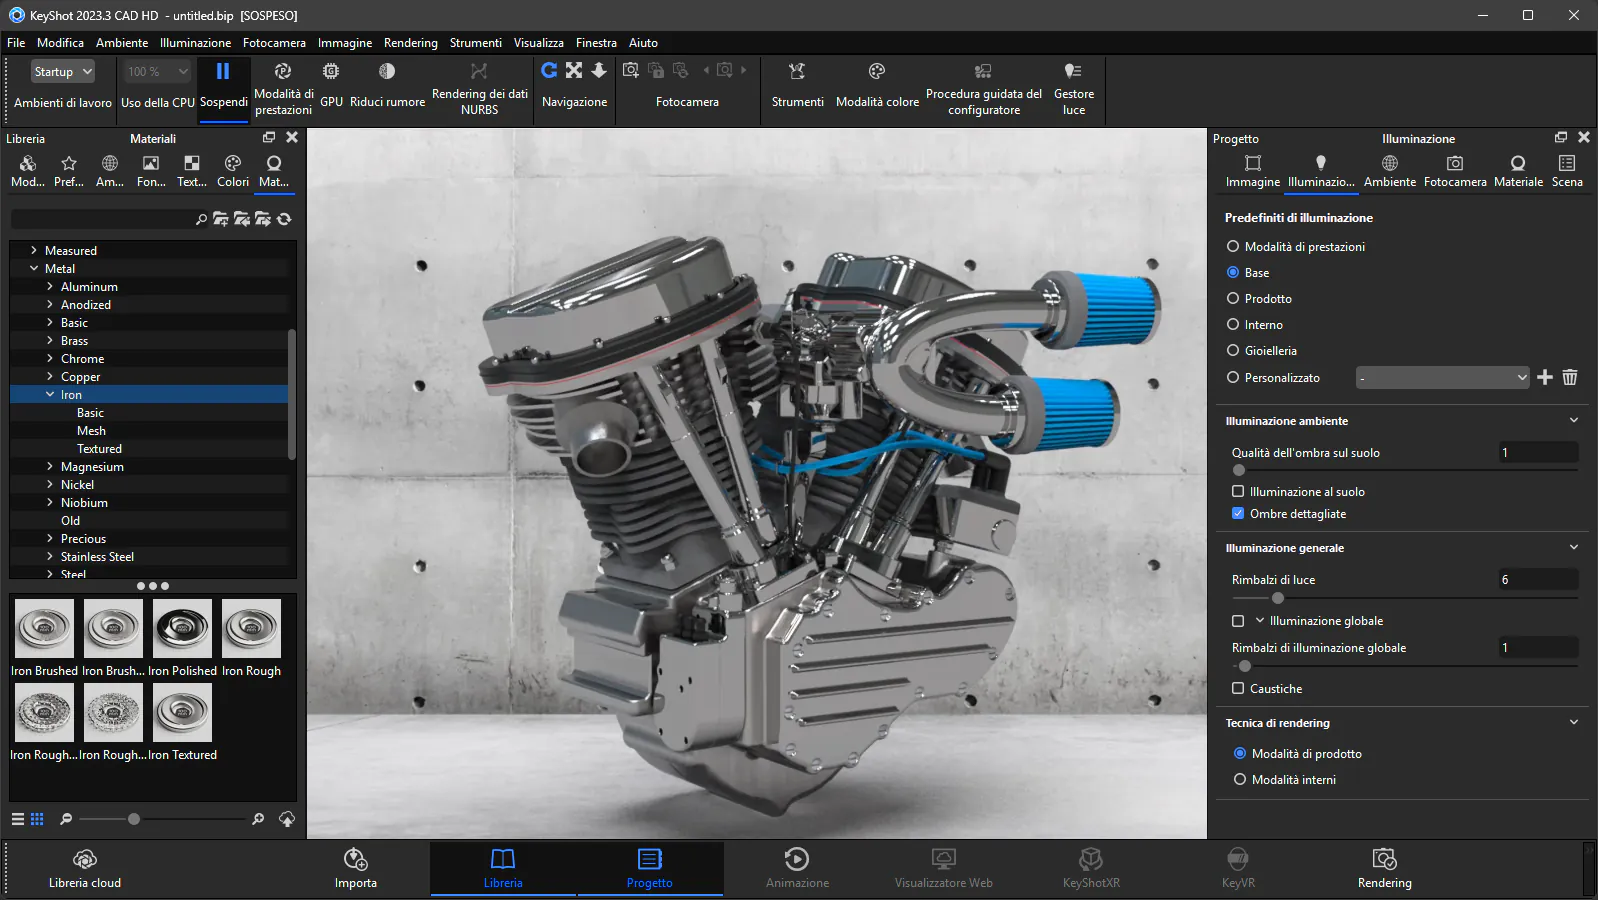Collapse the Iron folder in tree

pyautogui.click(x=50, y=395)
